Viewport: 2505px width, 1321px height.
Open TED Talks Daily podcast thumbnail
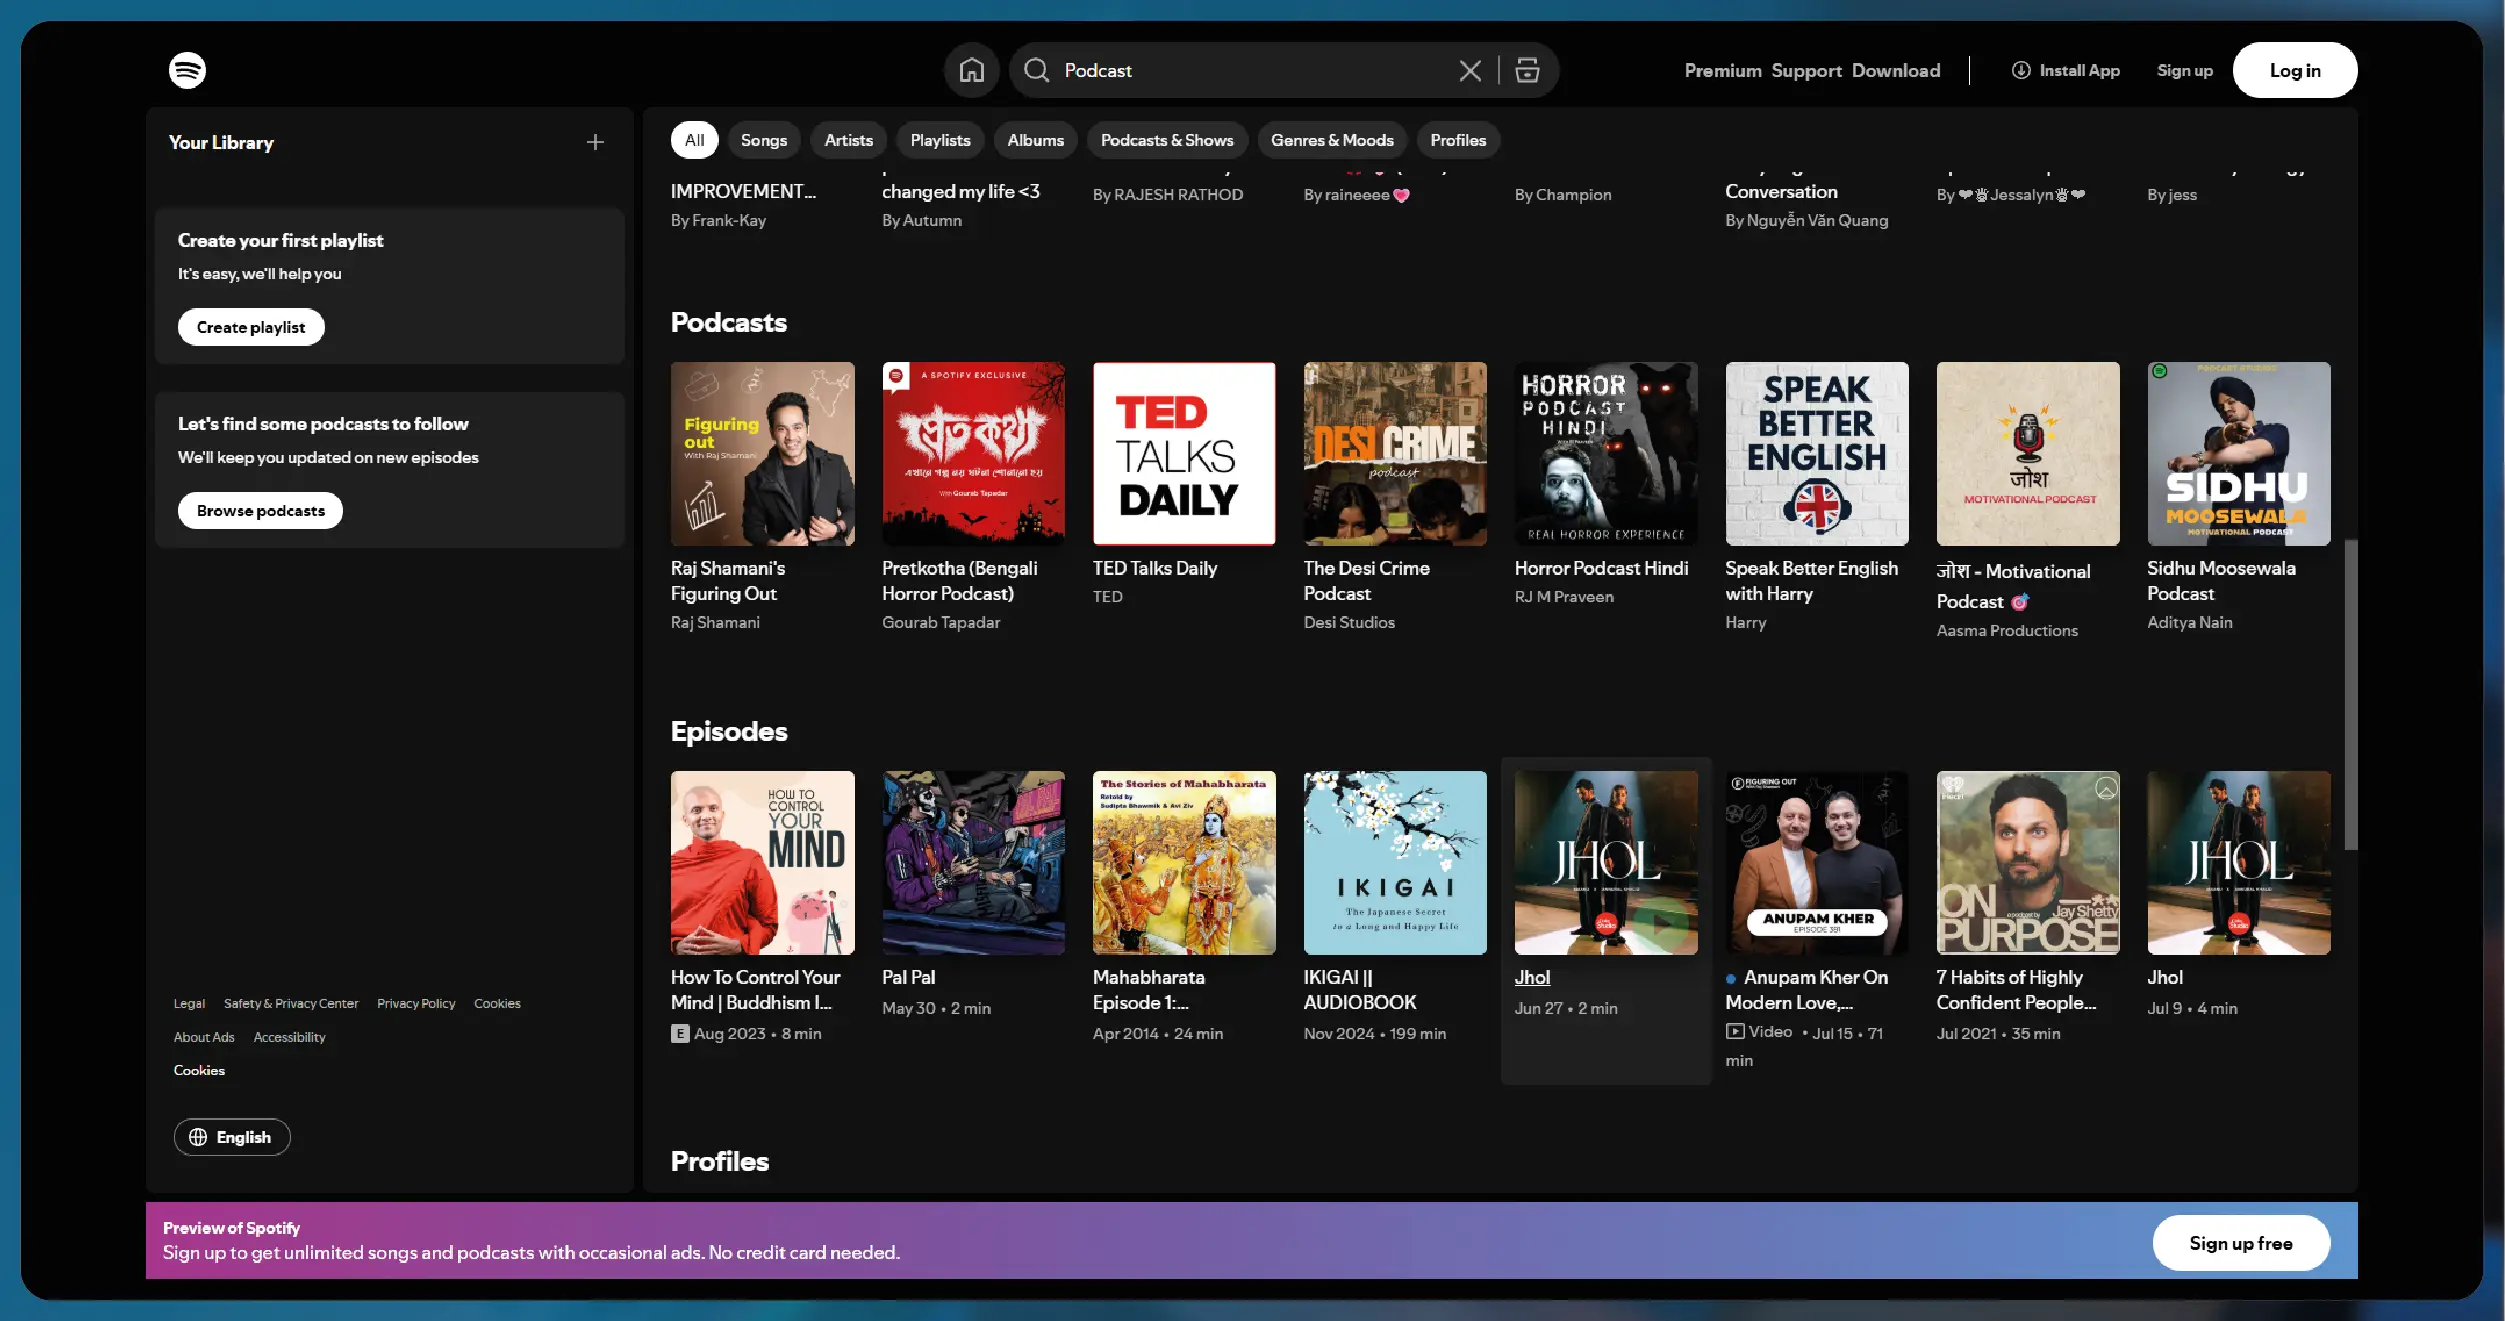[x=1184, y=454]
